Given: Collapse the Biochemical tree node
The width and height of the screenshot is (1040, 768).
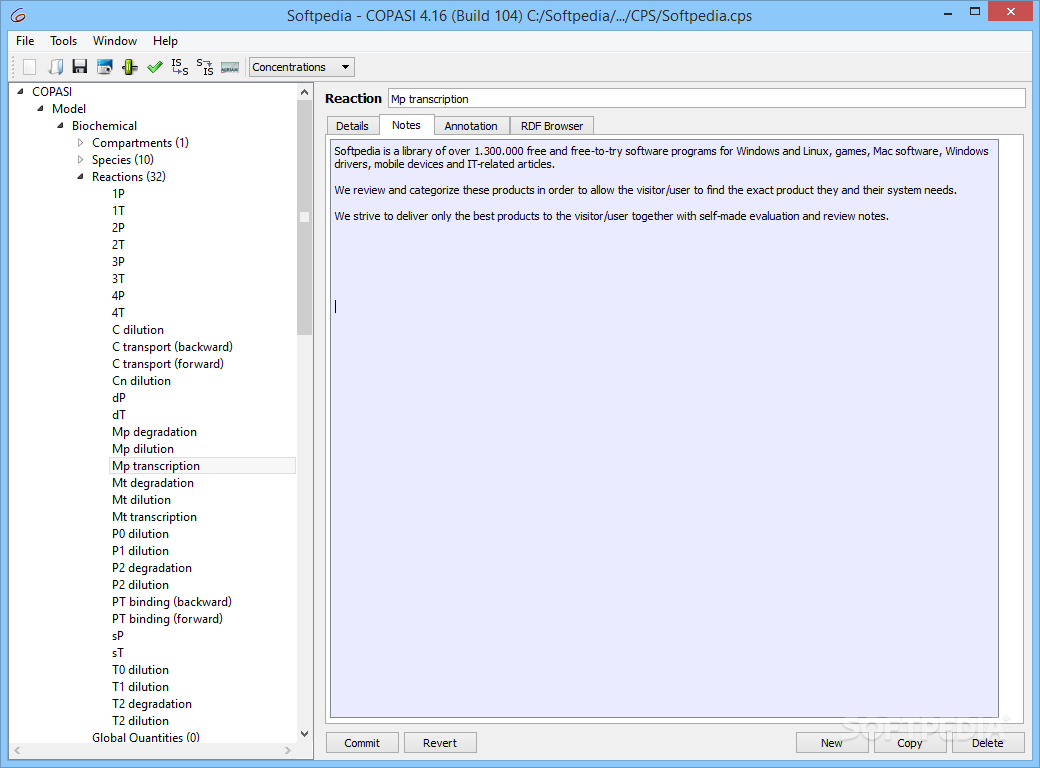Looking at the screenshot, I should 60,125.
